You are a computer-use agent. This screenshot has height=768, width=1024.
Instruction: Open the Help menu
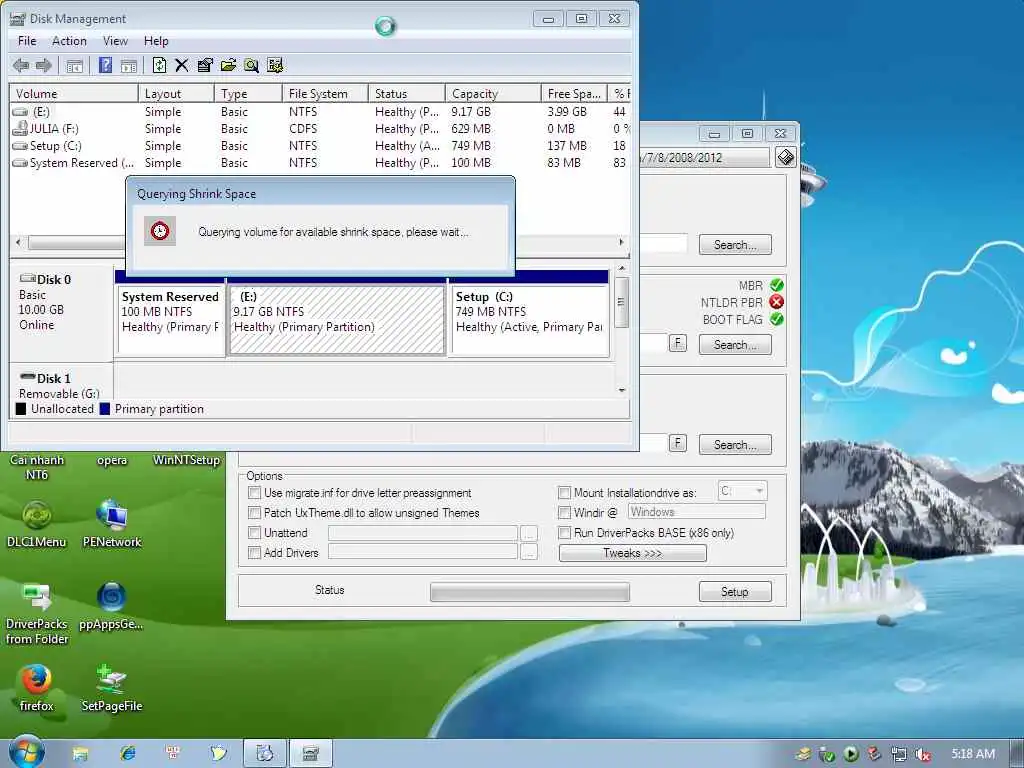click(x=156, y=41)
